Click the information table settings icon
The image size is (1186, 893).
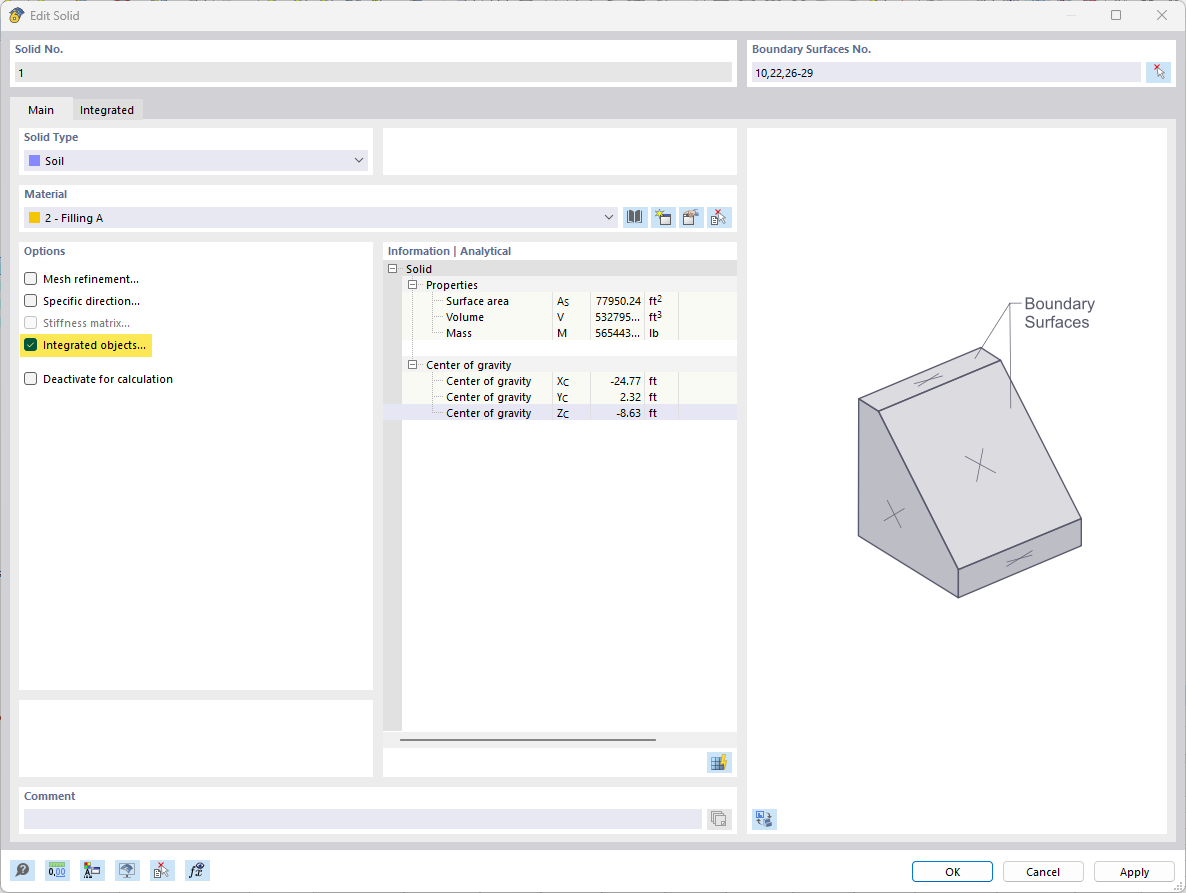719,762
